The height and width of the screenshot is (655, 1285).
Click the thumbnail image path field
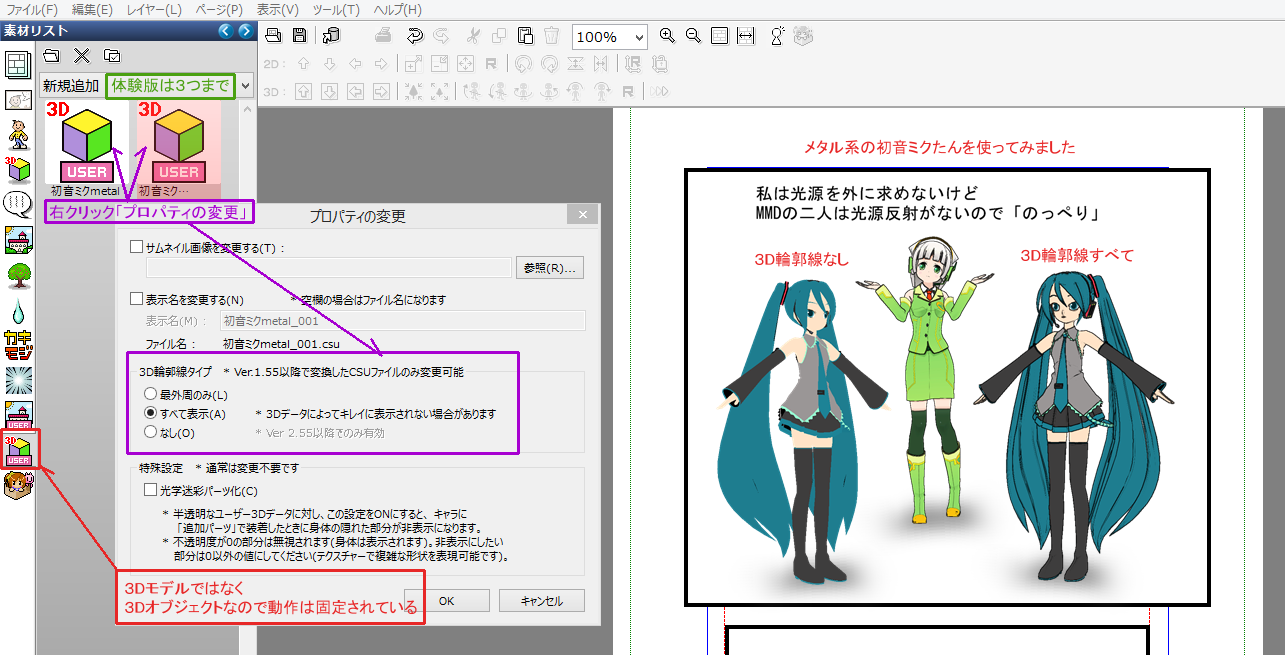pyautogui.click(x=329, y=268)
